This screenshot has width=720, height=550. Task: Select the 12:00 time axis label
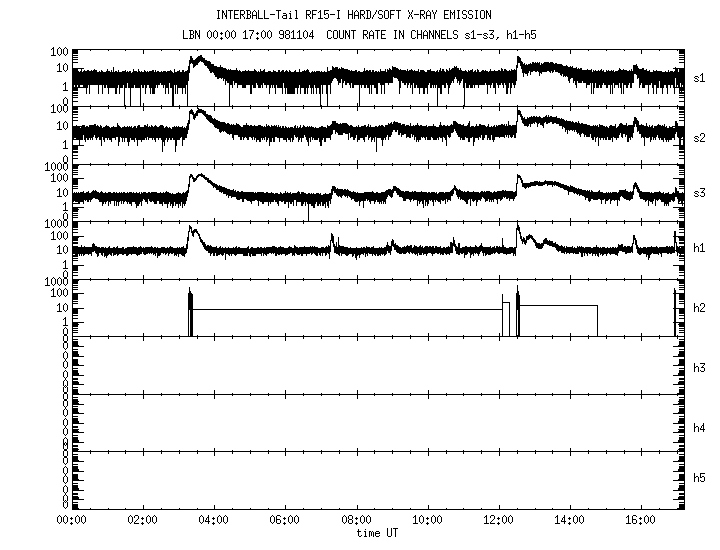point(499,521)
